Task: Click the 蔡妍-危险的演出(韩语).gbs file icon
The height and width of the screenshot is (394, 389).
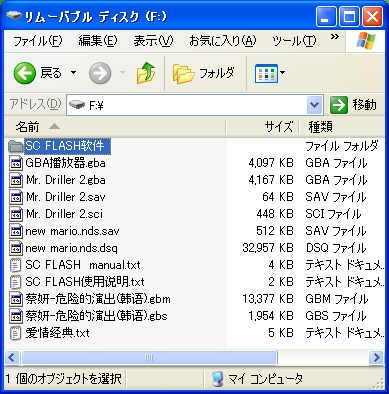Action: pos(16,316)
